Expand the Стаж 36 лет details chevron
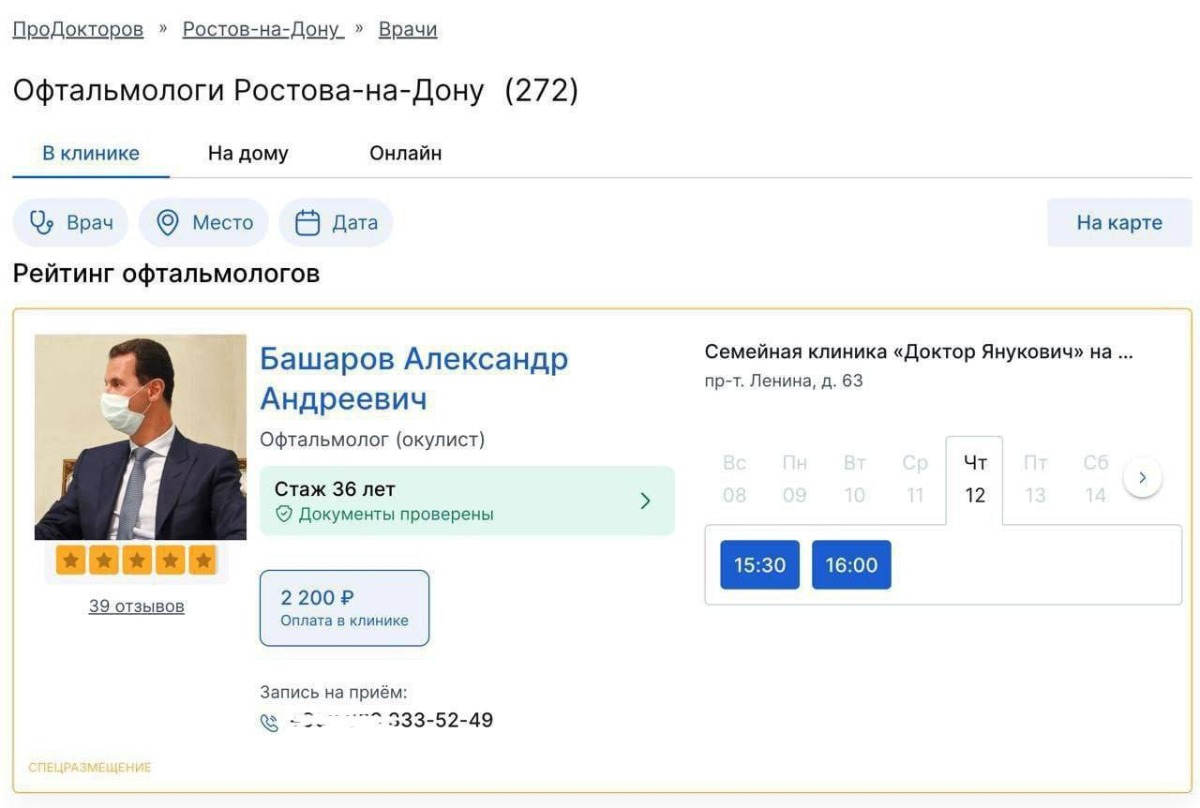This screenshot has width=1200, height=808. click(645, 501)
